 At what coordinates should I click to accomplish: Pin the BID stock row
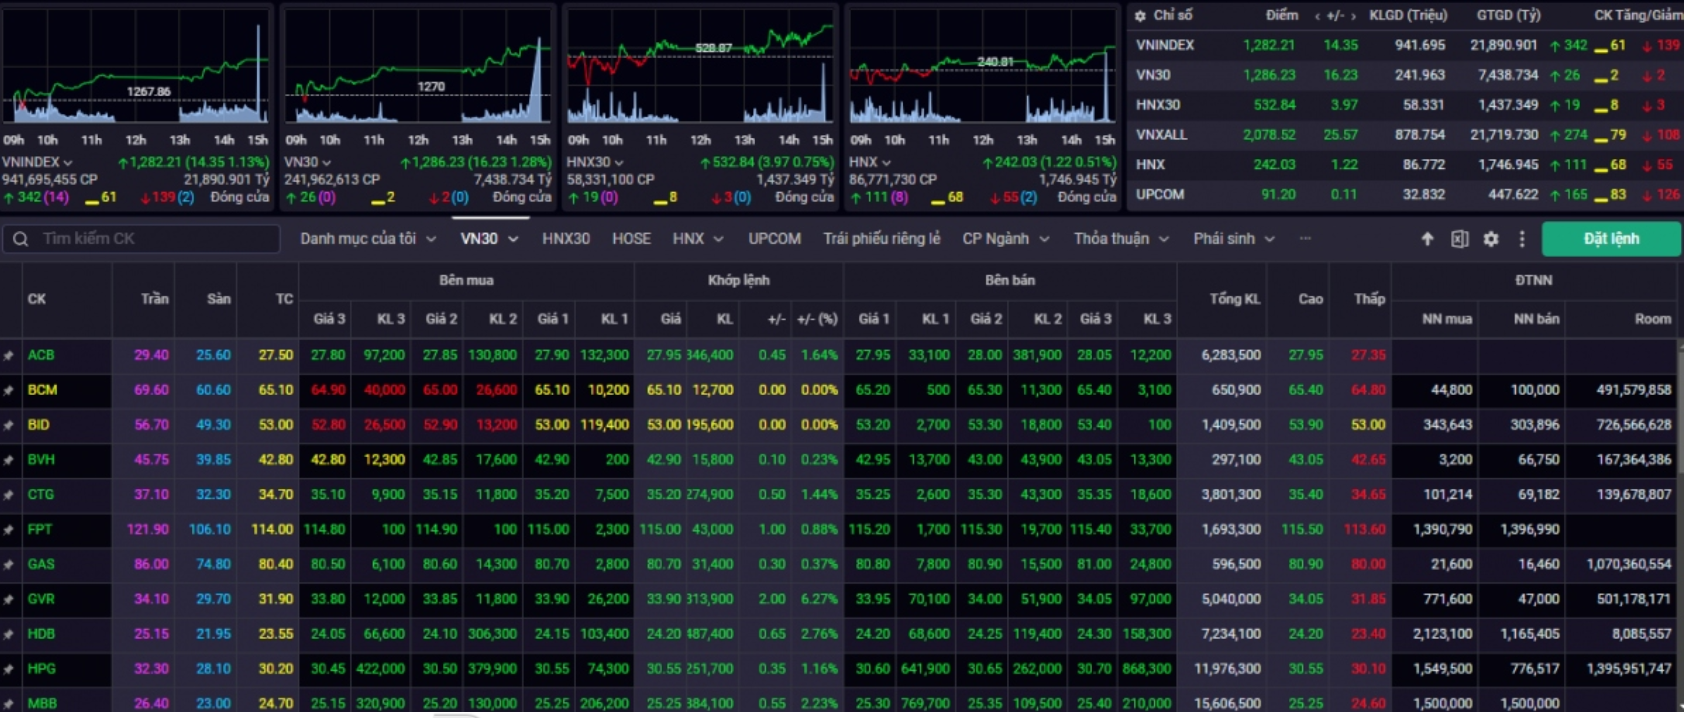9,425
